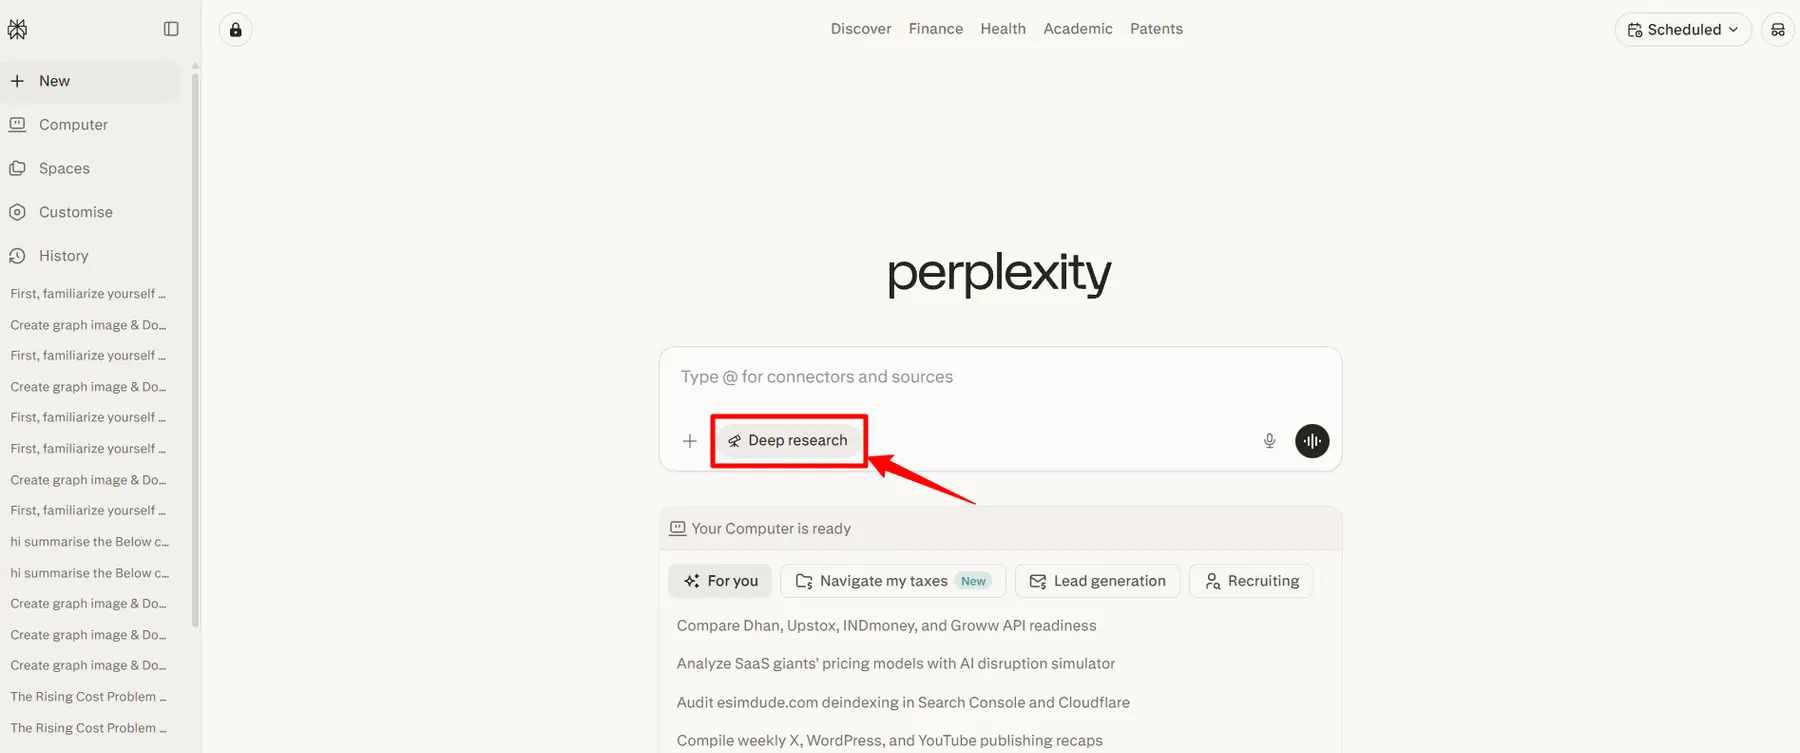The height and width of the screenshot is (753, 1800).
Task: Click the lock icon next to the sidebar
Action: [235, 29]
